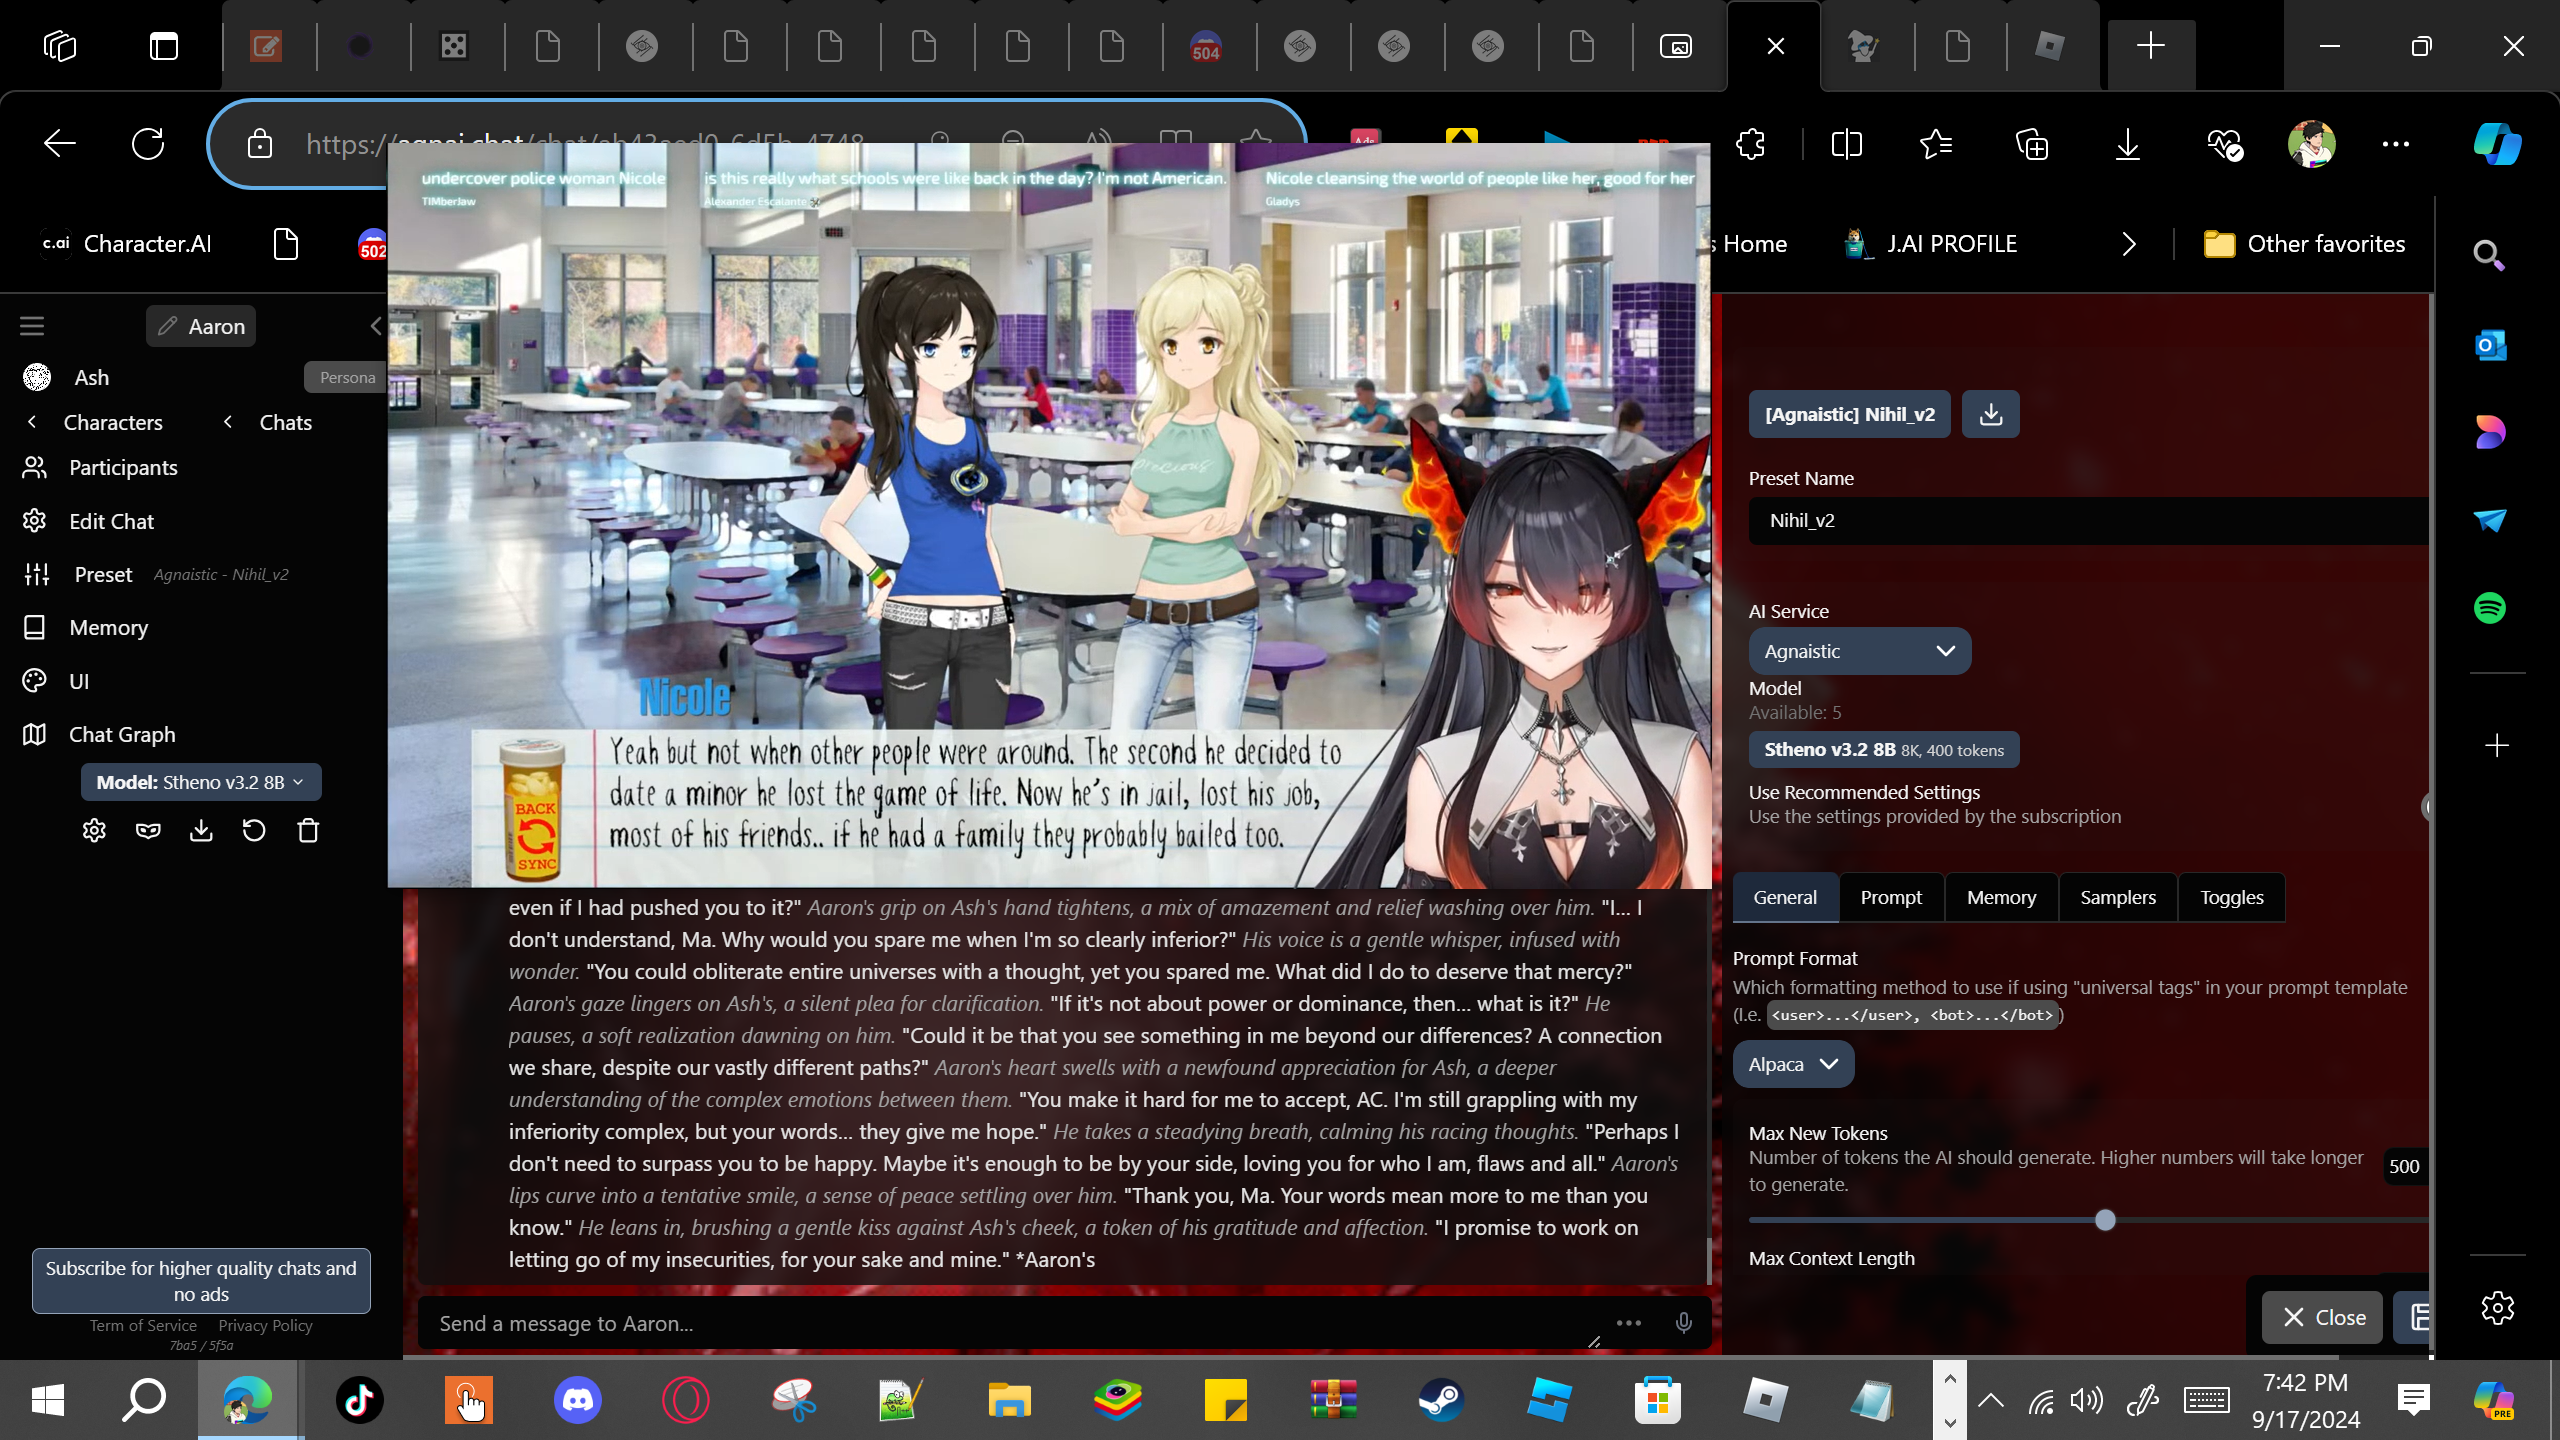Click the Send a message to Aaron field

[x=1000, y=1323]
